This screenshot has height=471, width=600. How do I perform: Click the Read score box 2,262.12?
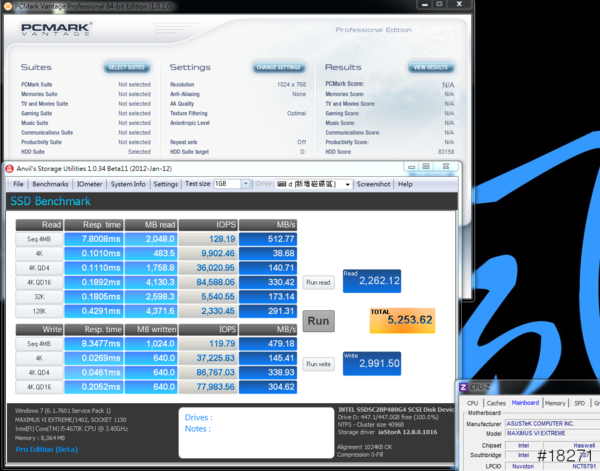tap(372, 281)
